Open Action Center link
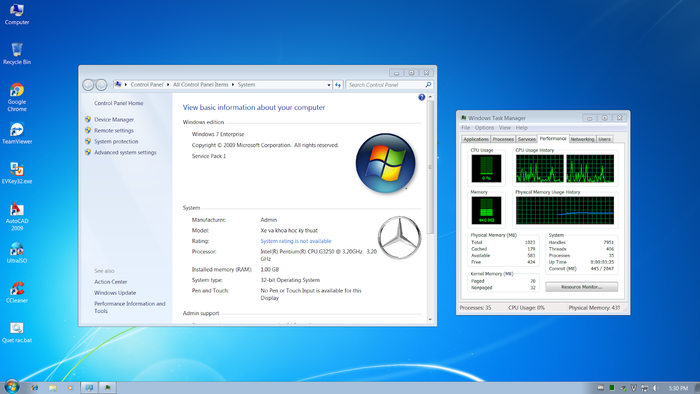 click(x=111, y=282)
